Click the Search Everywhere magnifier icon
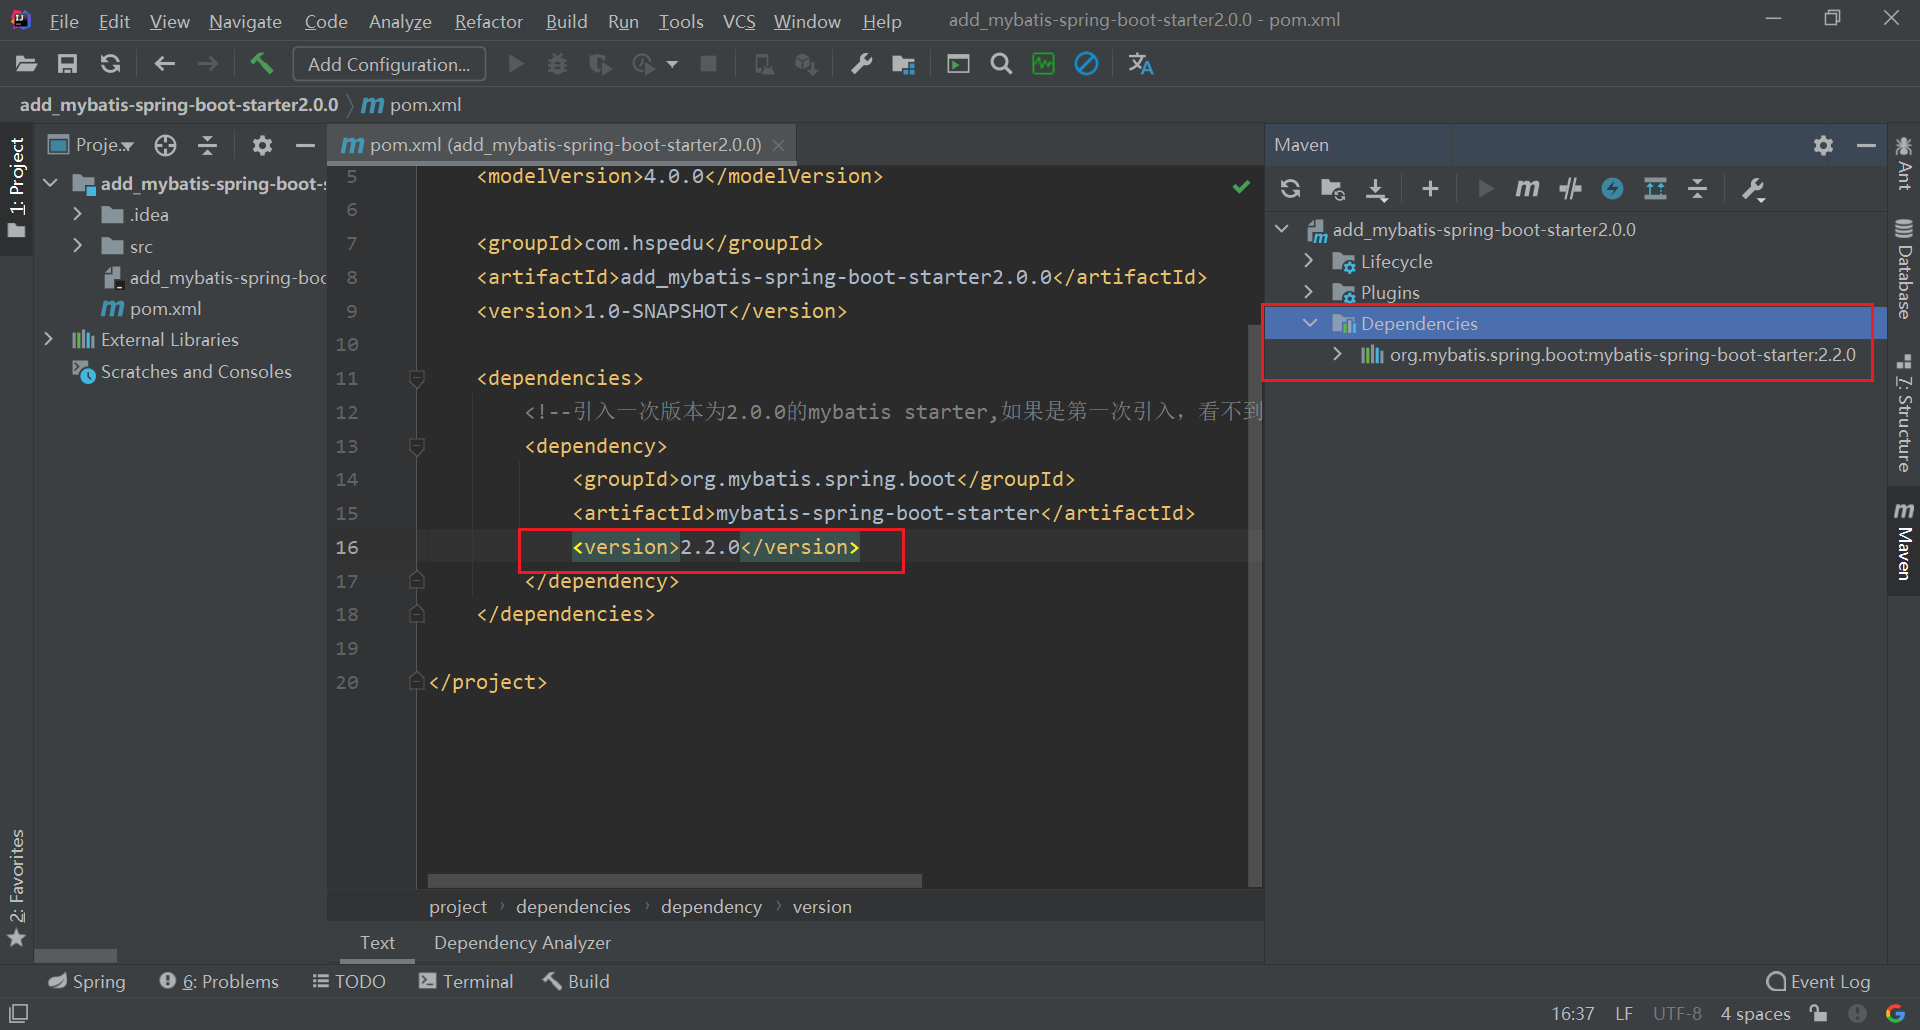Viewport: 1920px width, 1030px height. point(1001,64)
